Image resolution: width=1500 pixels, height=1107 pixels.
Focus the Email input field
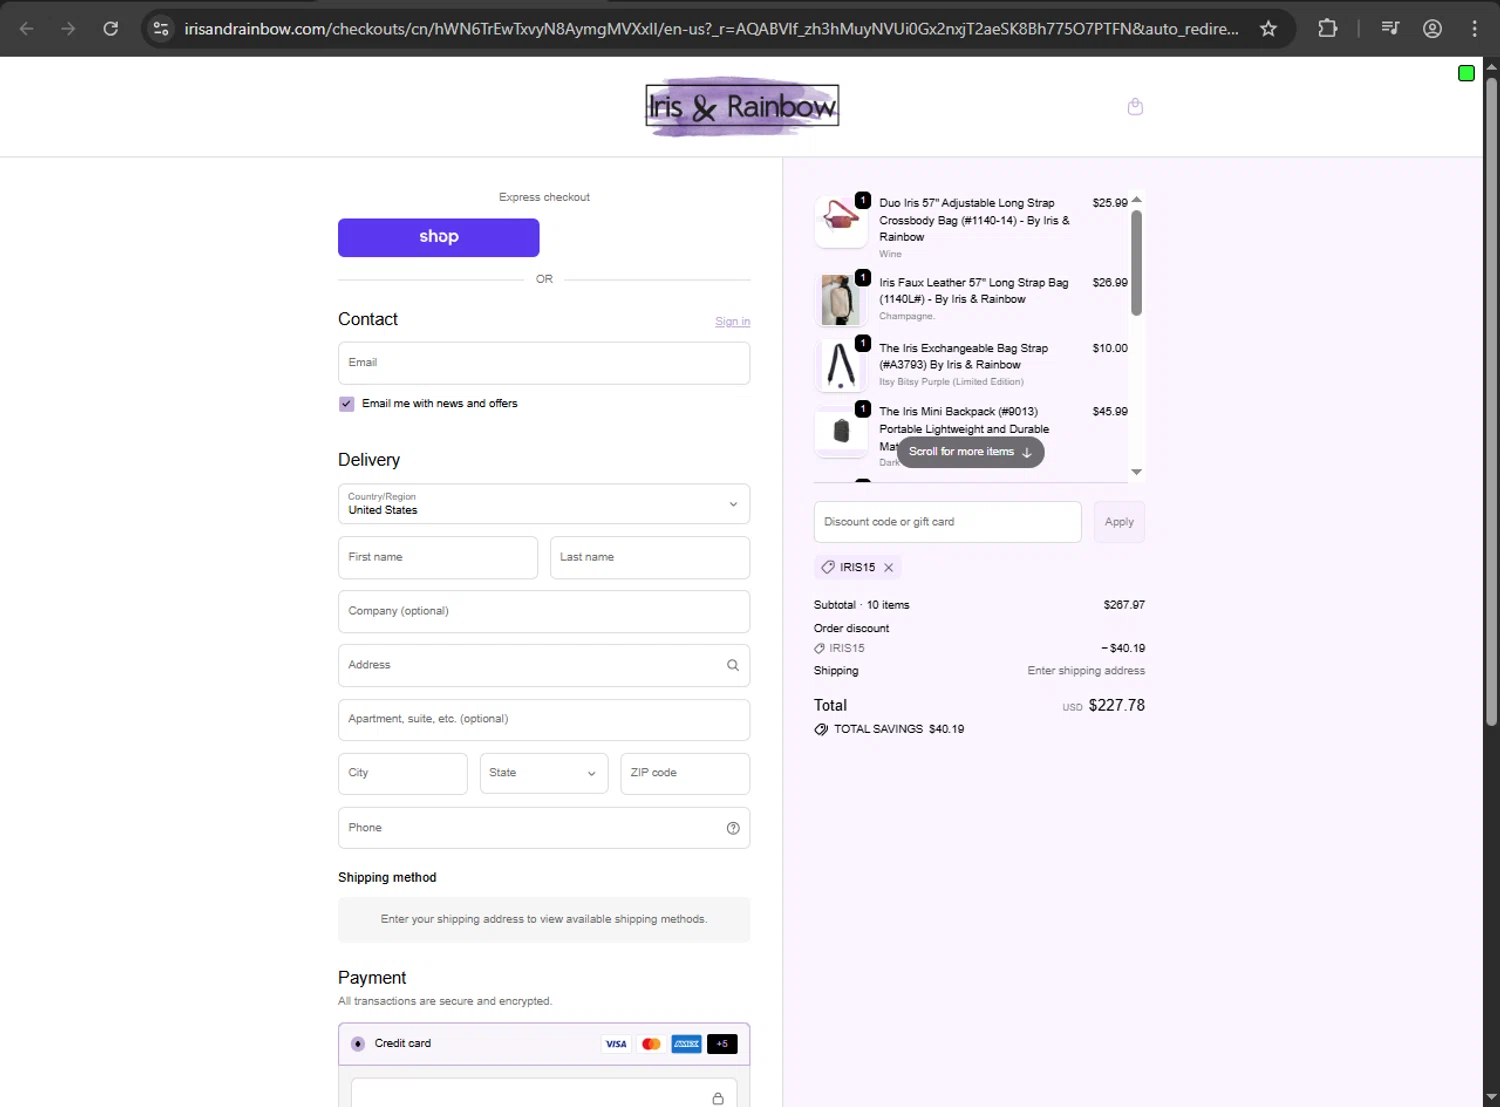pos(544,363)
